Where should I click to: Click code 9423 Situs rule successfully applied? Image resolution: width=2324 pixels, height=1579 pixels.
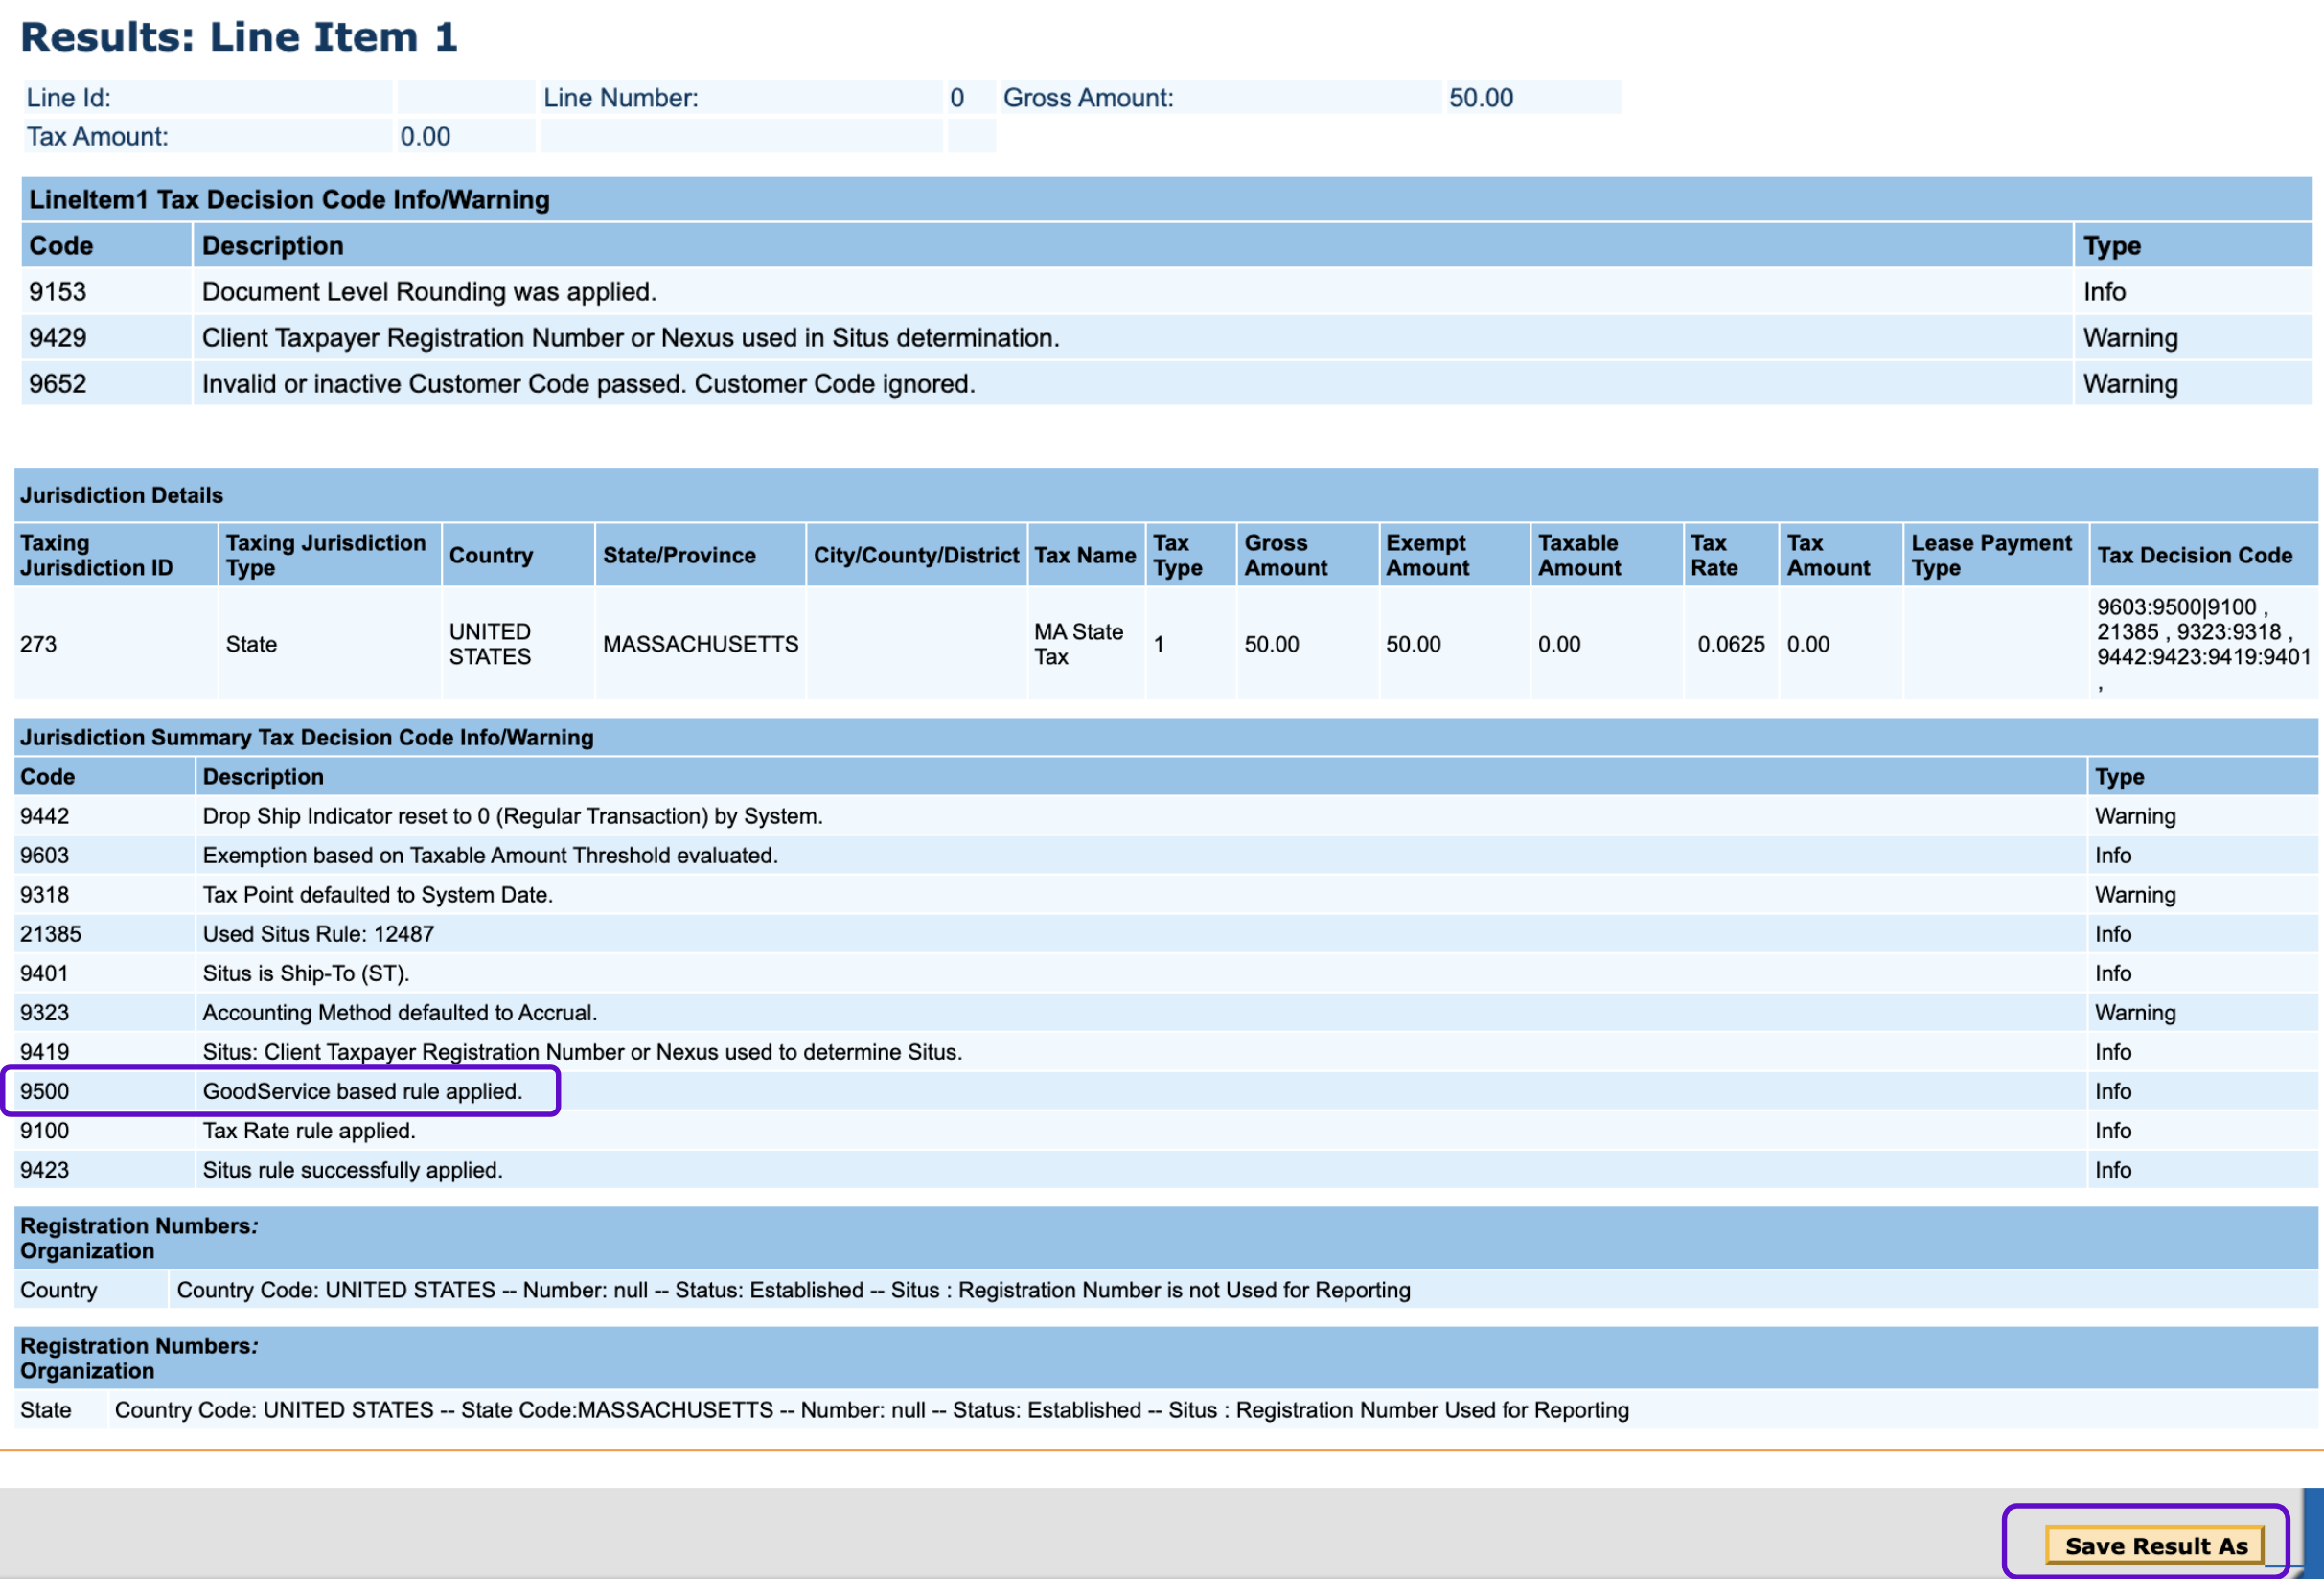pos(352,1170)
